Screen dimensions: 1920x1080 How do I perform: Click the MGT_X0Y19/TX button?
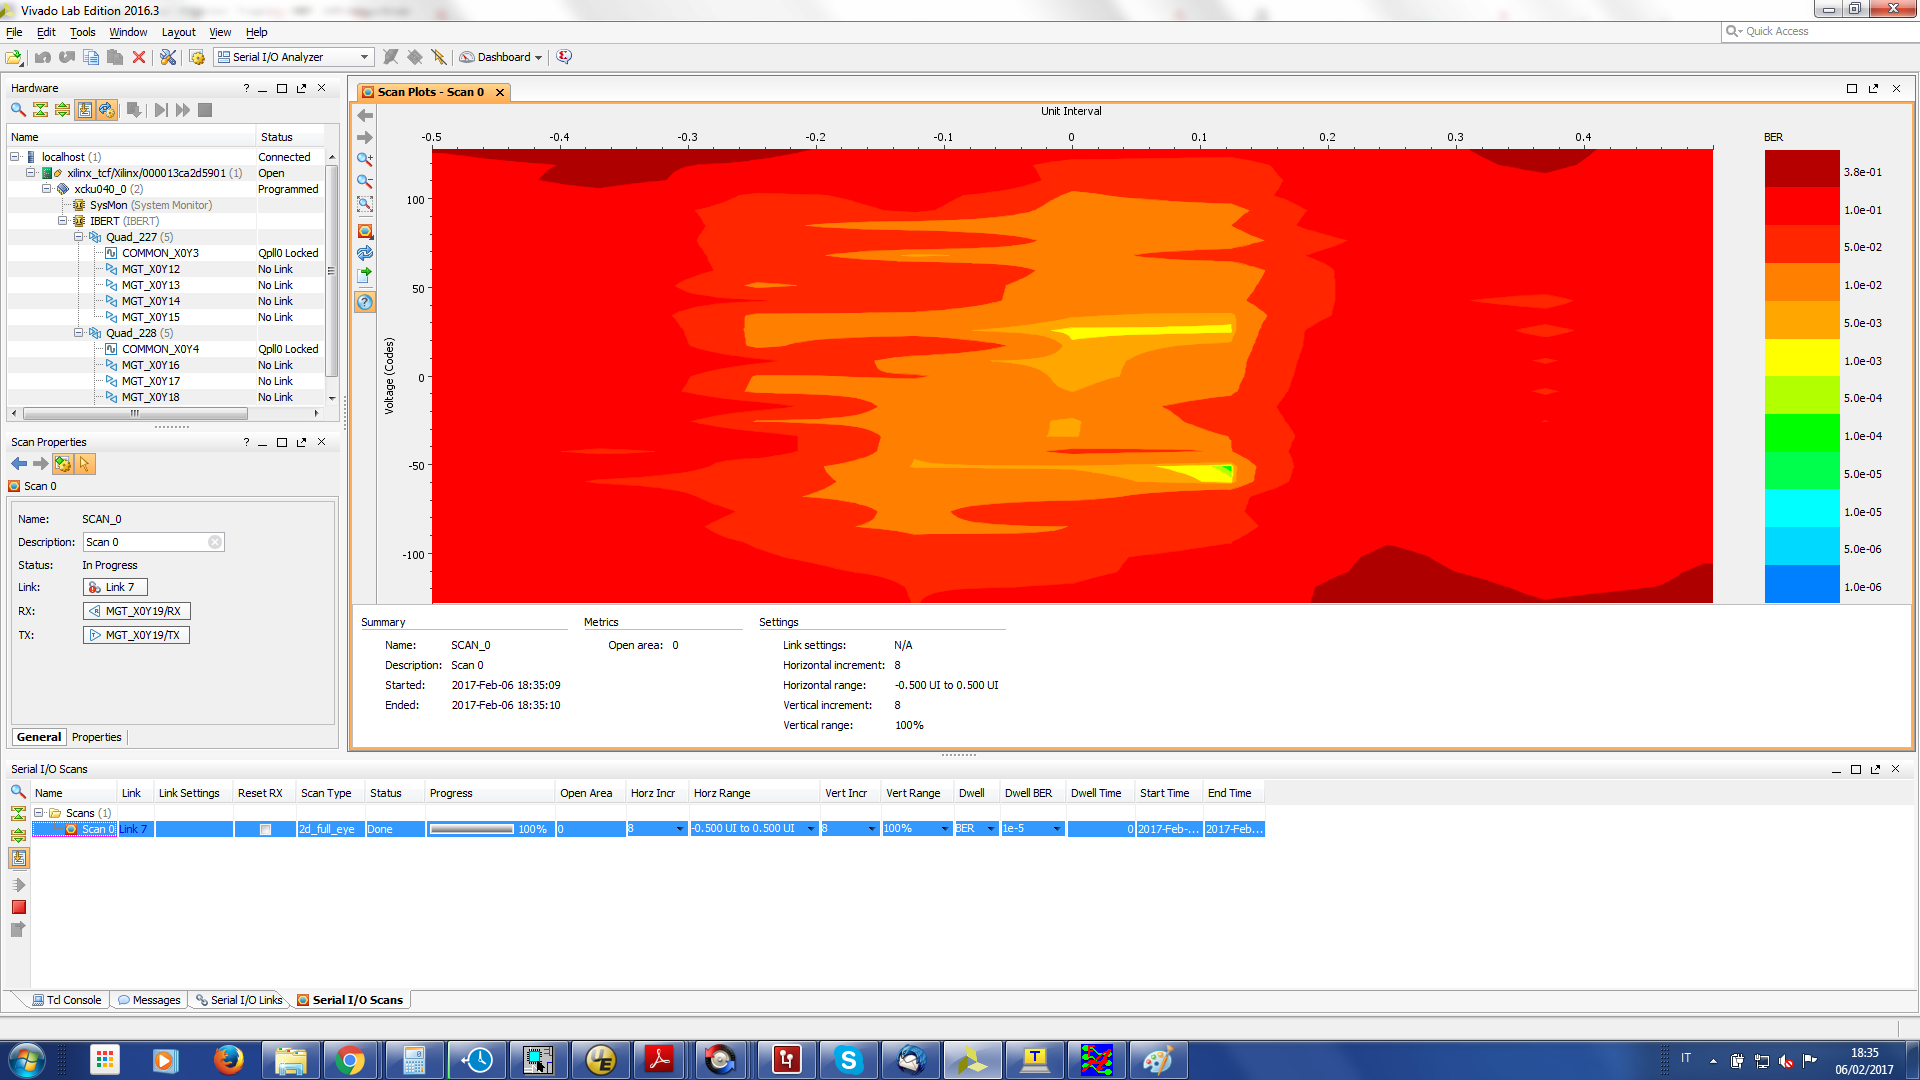(136, 635)
